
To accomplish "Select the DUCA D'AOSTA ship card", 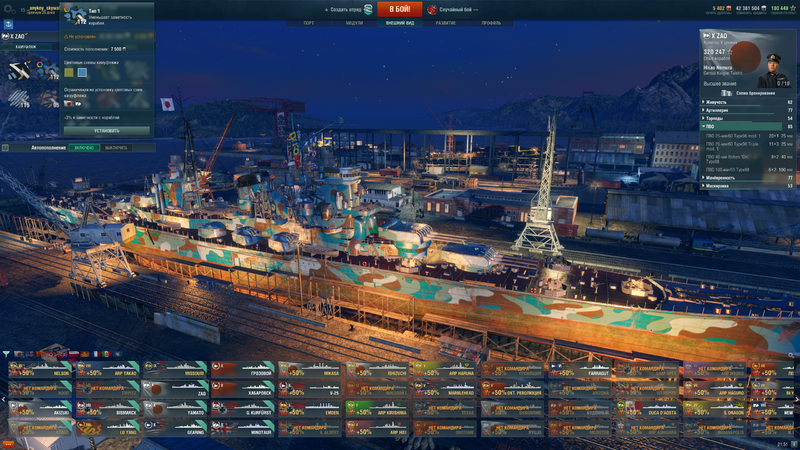I will click(647, 409).
